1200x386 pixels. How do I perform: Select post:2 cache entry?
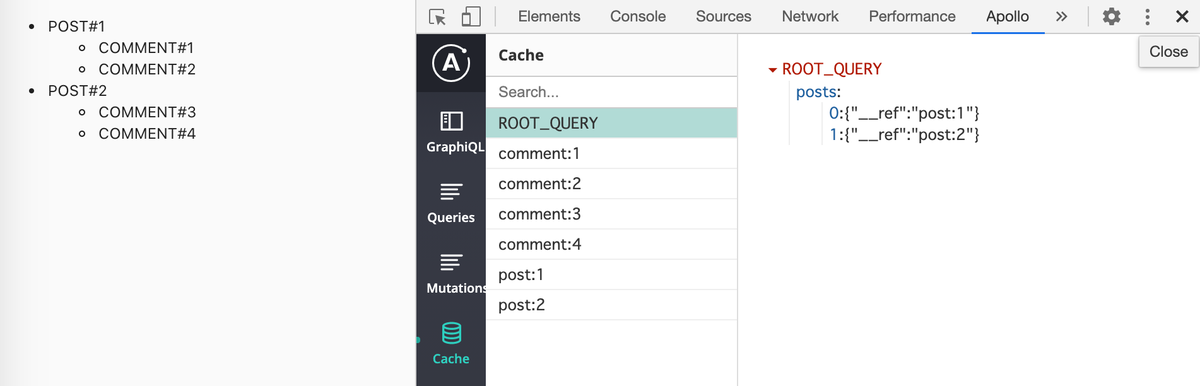(611, 304)
